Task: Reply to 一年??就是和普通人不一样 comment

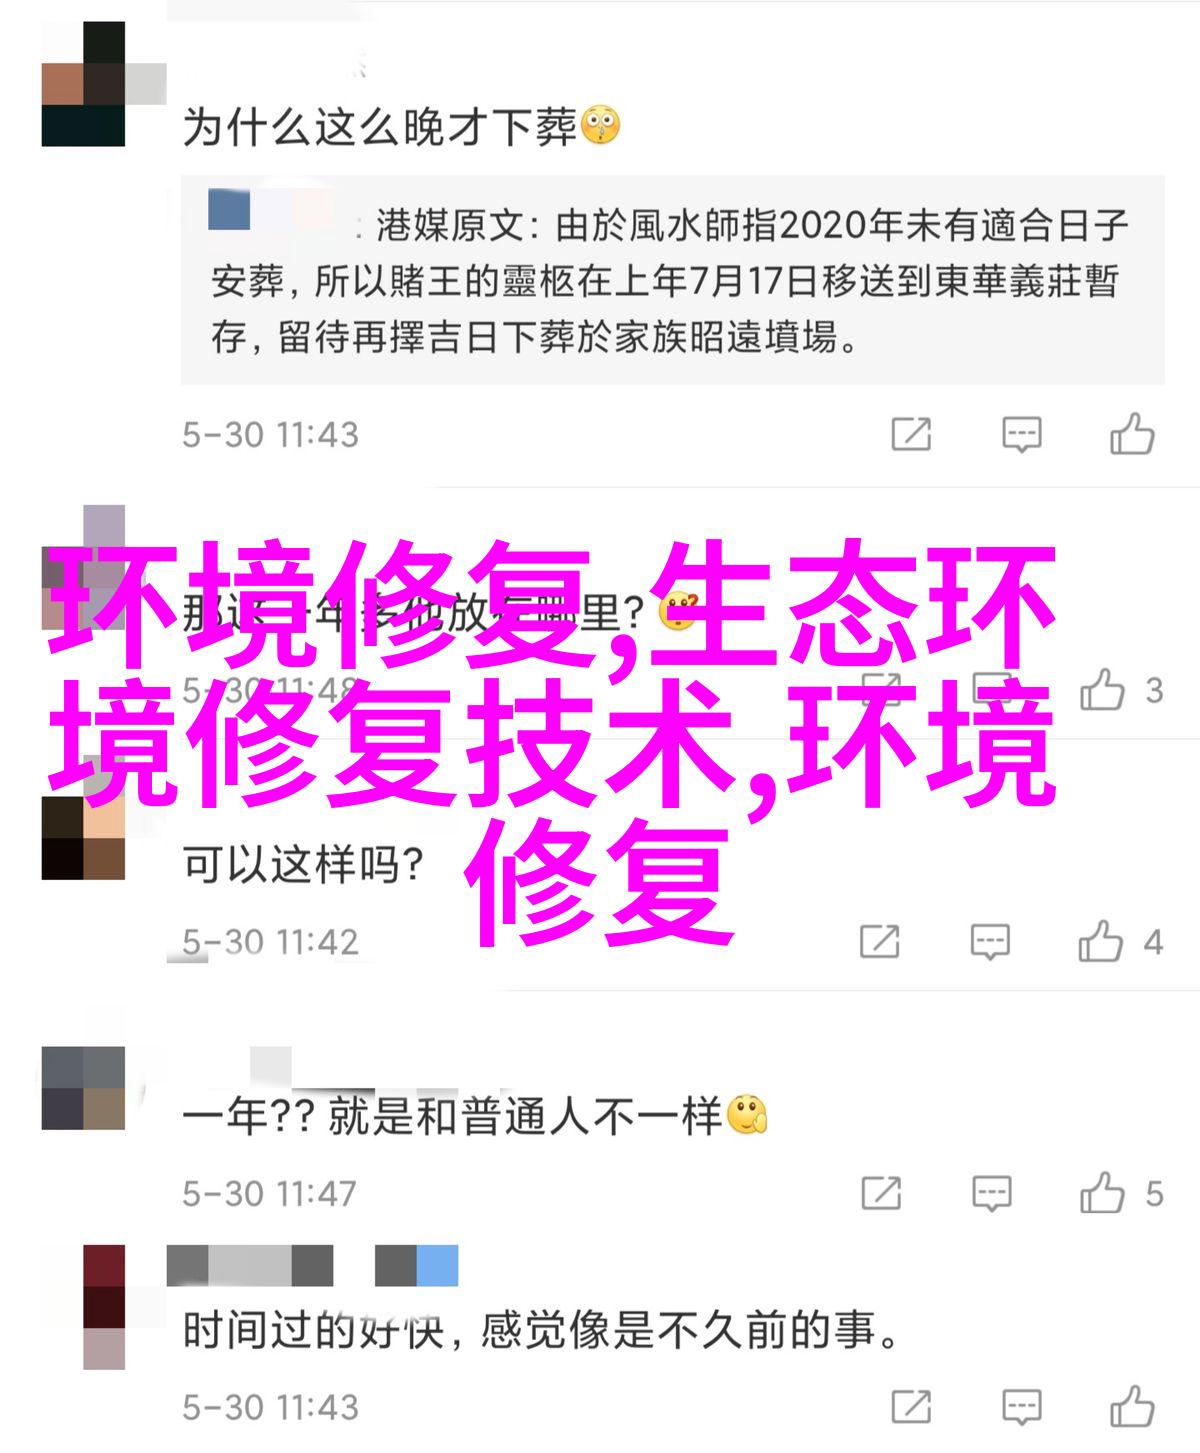Action: [x=990, y=1193]
